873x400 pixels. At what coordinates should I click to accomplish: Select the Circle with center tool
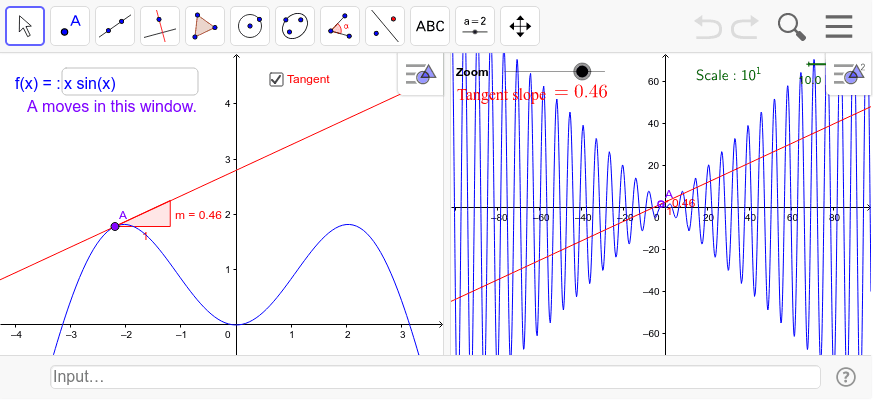tap(250, 26)
